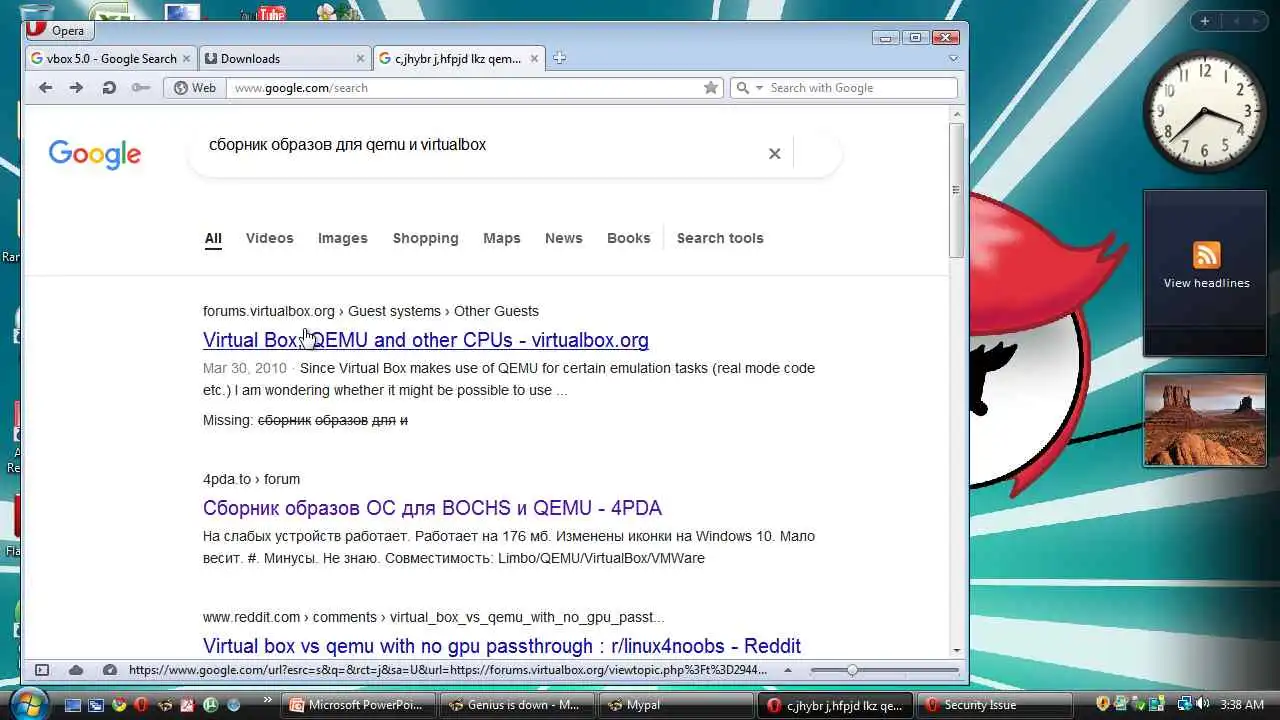Open the Opera main menu button

[60, 31]
